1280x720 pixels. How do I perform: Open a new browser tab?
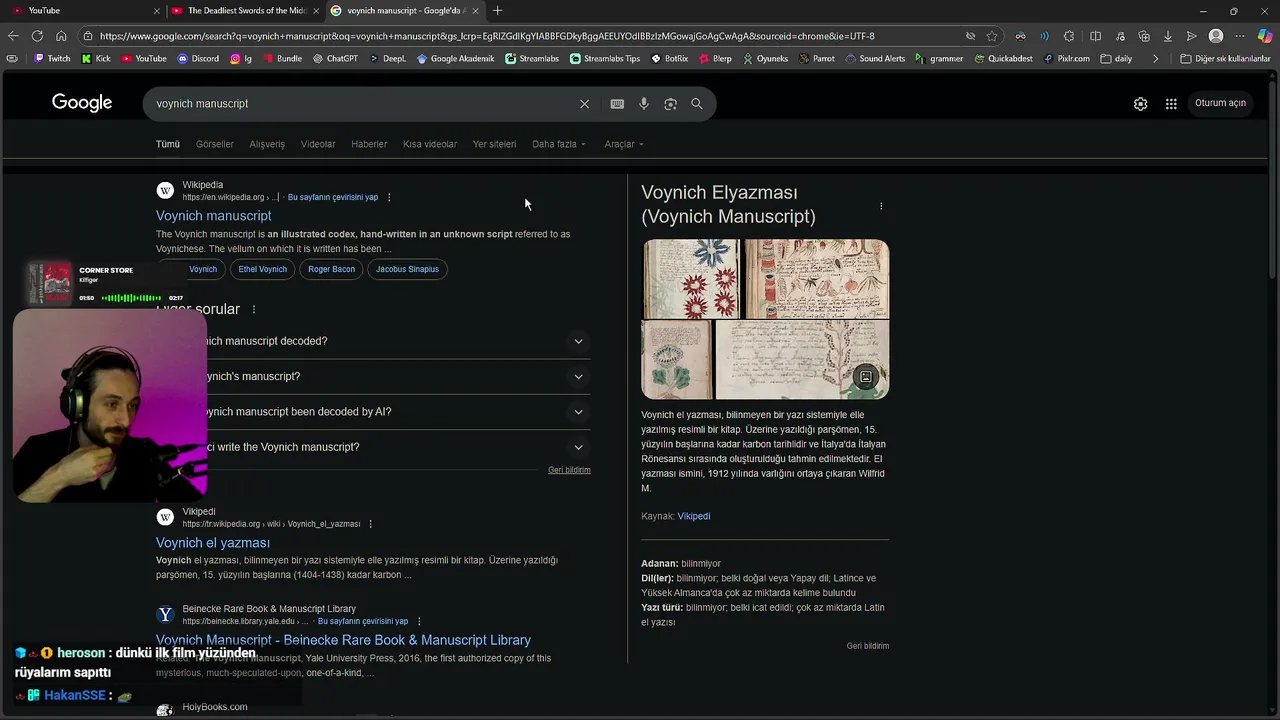pos(498,11)
